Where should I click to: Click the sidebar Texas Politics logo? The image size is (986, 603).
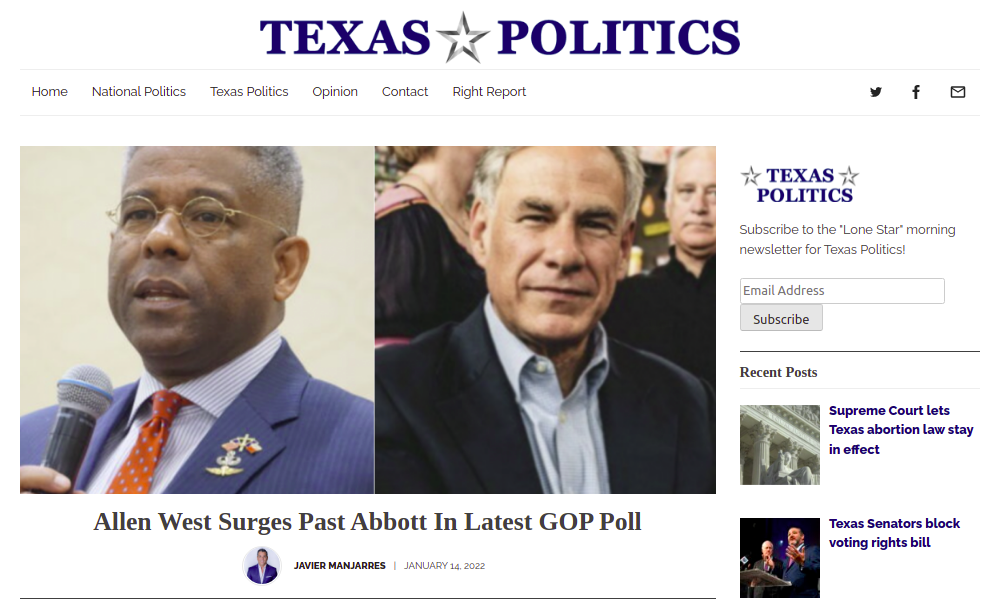point(800,185)
